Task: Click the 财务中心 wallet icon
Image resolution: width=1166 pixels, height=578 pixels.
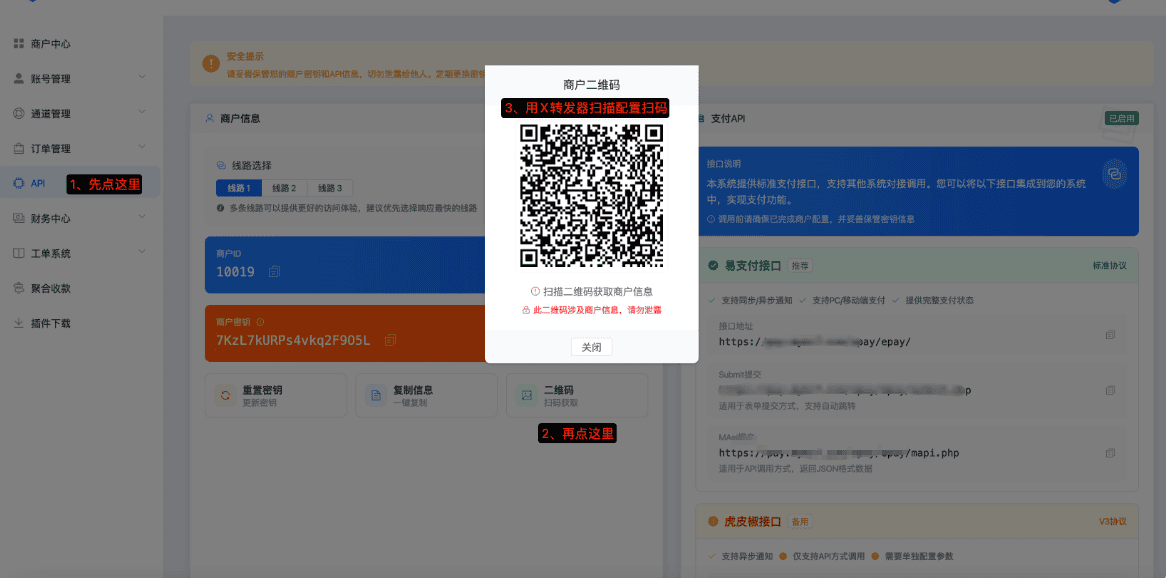Action: (x=19, y=218)
